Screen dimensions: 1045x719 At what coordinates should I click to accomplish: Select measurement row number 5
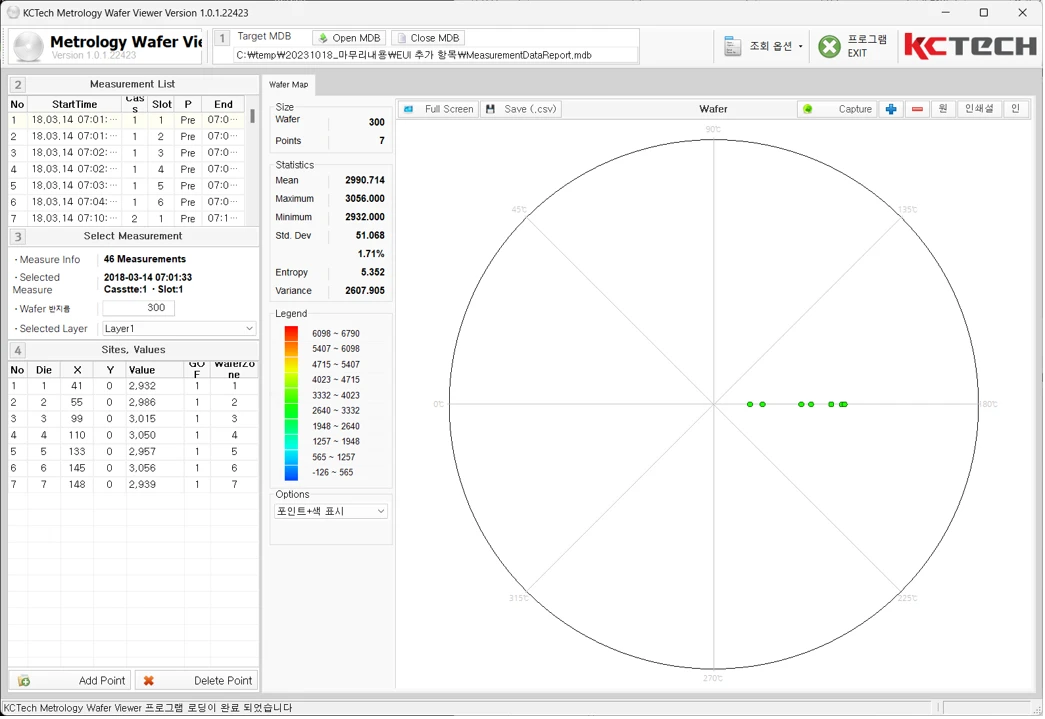pyautogui.click(x=126, y=185)
